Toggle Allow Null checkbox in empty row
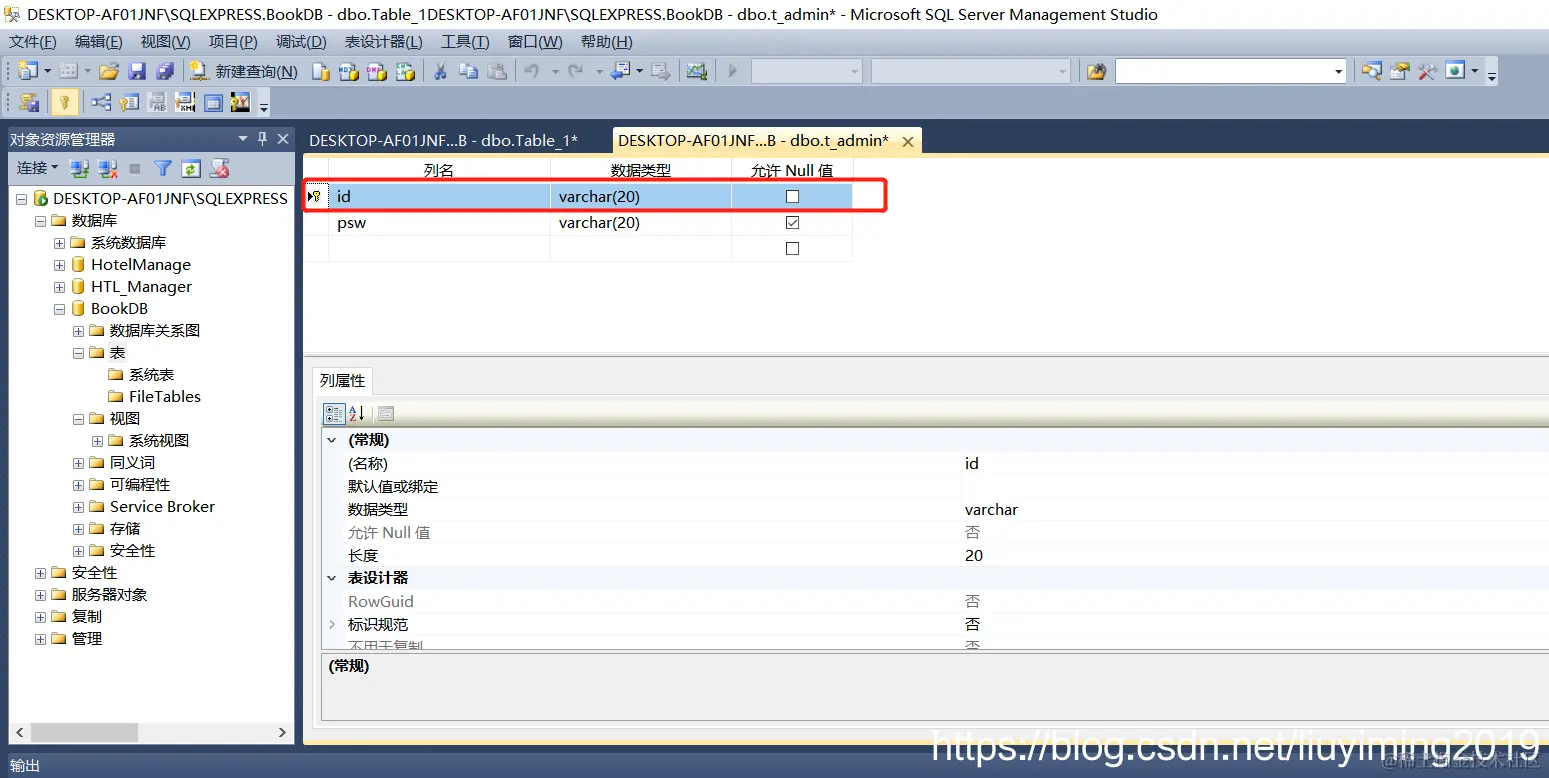This screenshot has width=1549, height=778. pos(792,249)
